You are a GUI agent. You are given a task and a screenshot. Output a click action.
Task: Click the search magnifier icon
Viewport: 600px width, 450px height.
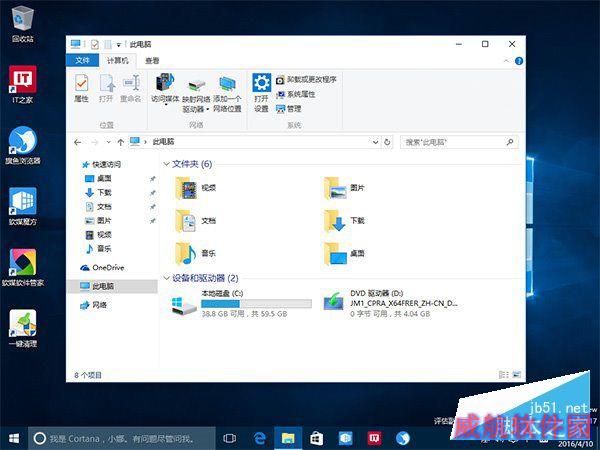[510, 142]
